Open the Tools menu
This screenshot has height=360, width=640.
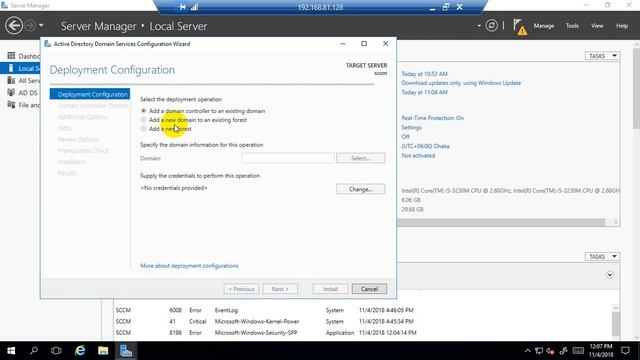click(572, 26)
